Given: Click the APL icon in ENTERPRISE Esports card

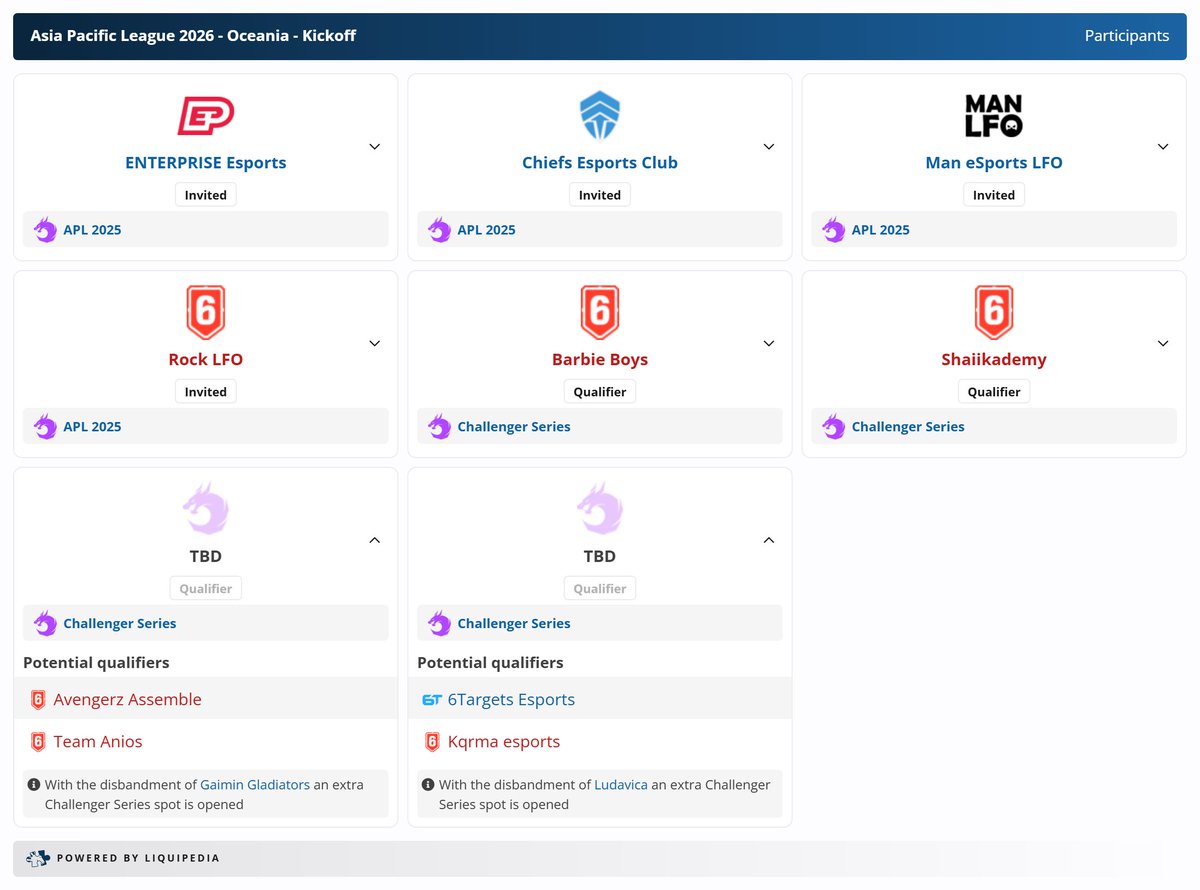Looking at the screenshot, I should coord(45,230).
